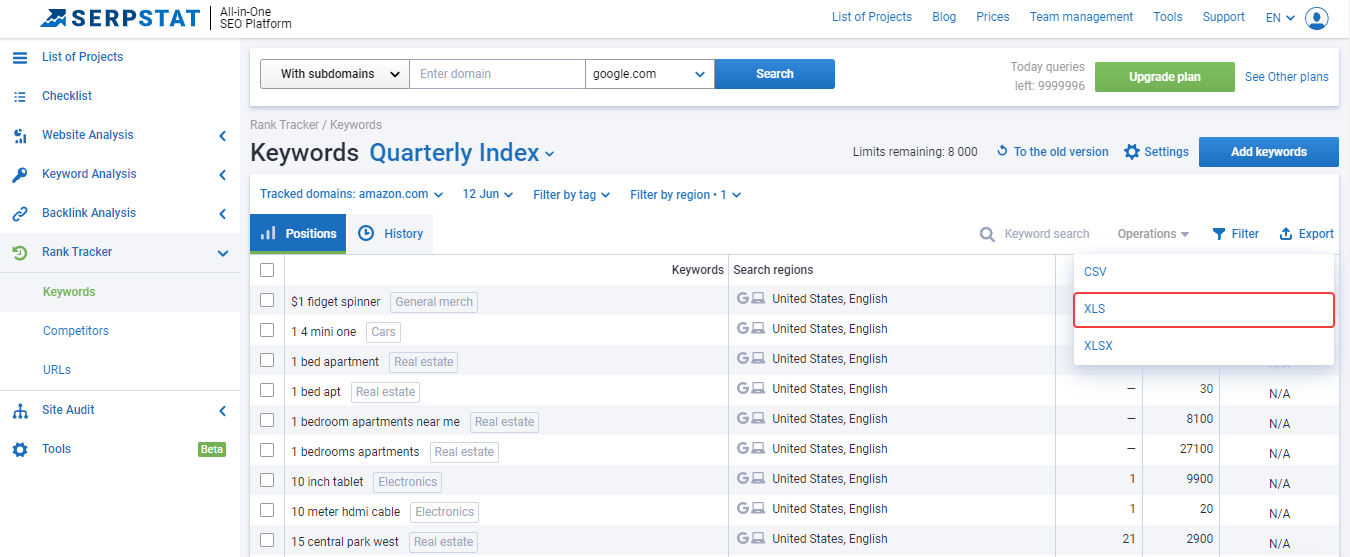Open the Operations dropdown
Screen dimensions: 1350x557
click(1153, 234)
